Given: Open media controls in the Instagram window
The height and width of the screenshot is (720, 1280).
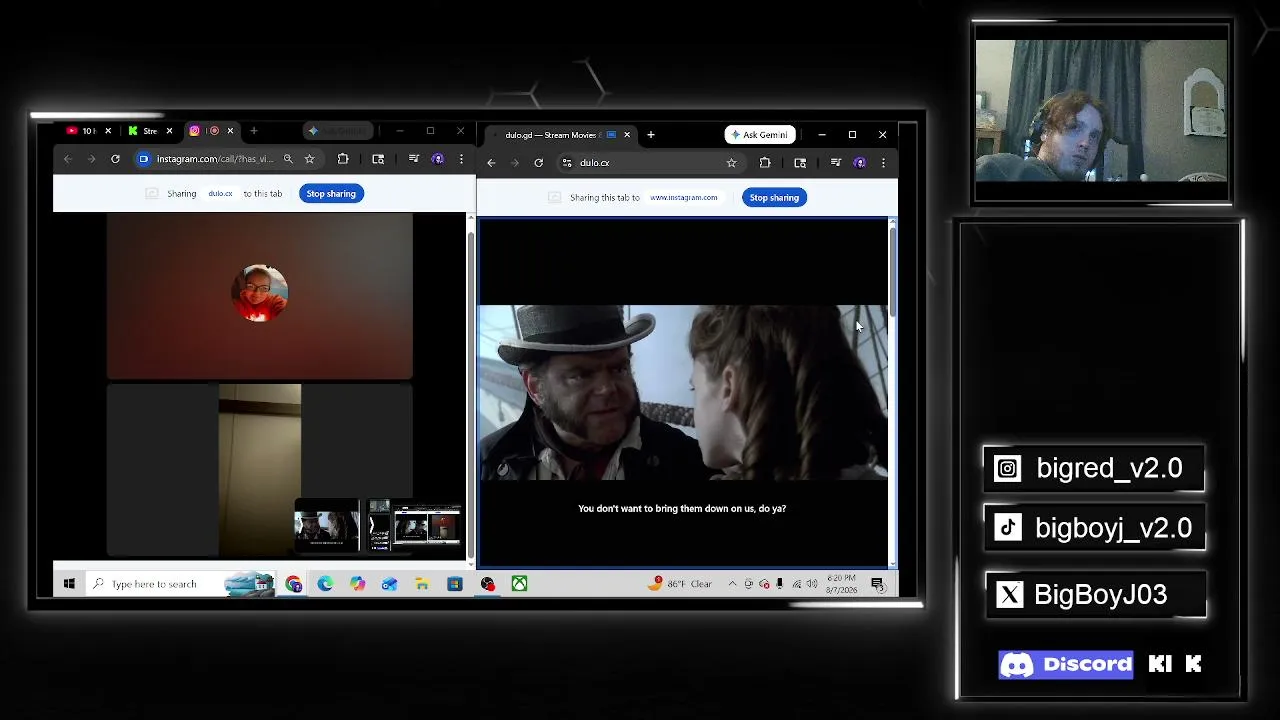Looking at the screenshot, I should coord(414,159).
